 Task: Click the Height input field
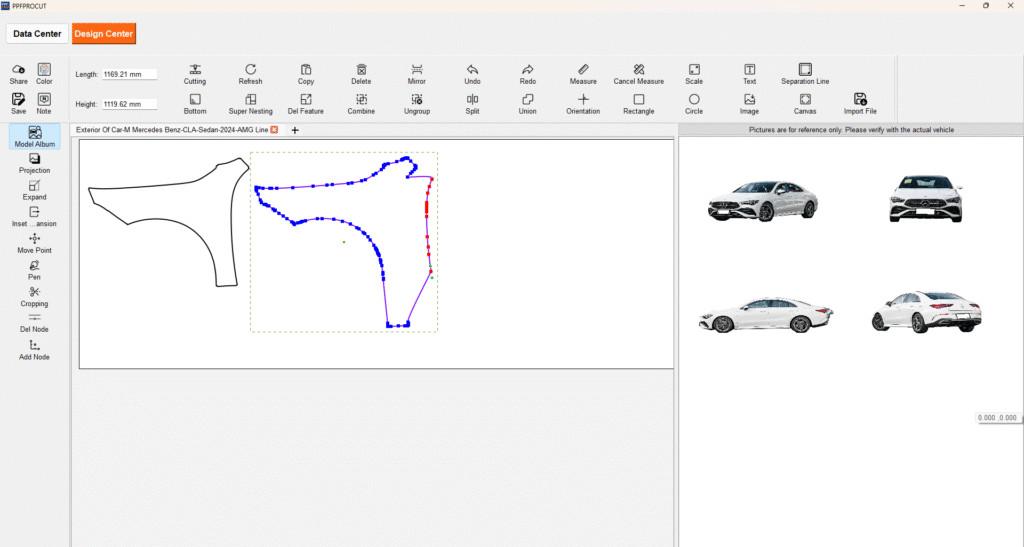(x=129, y=104)
